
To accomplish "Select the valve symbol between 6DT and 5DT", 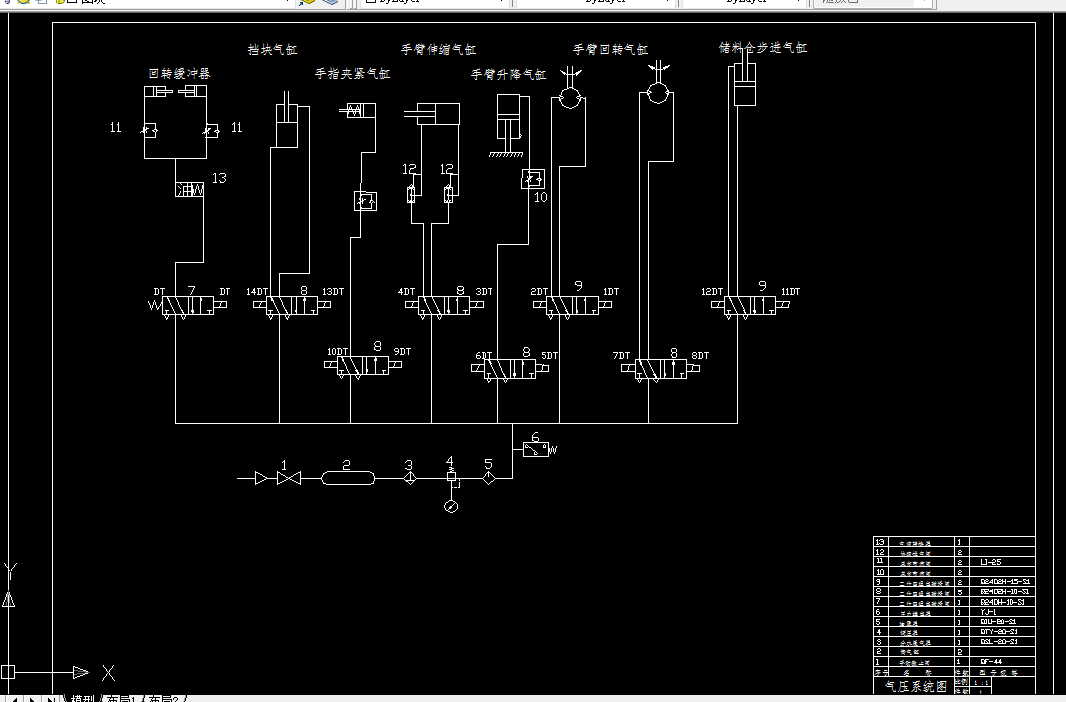I will [510, 370].
